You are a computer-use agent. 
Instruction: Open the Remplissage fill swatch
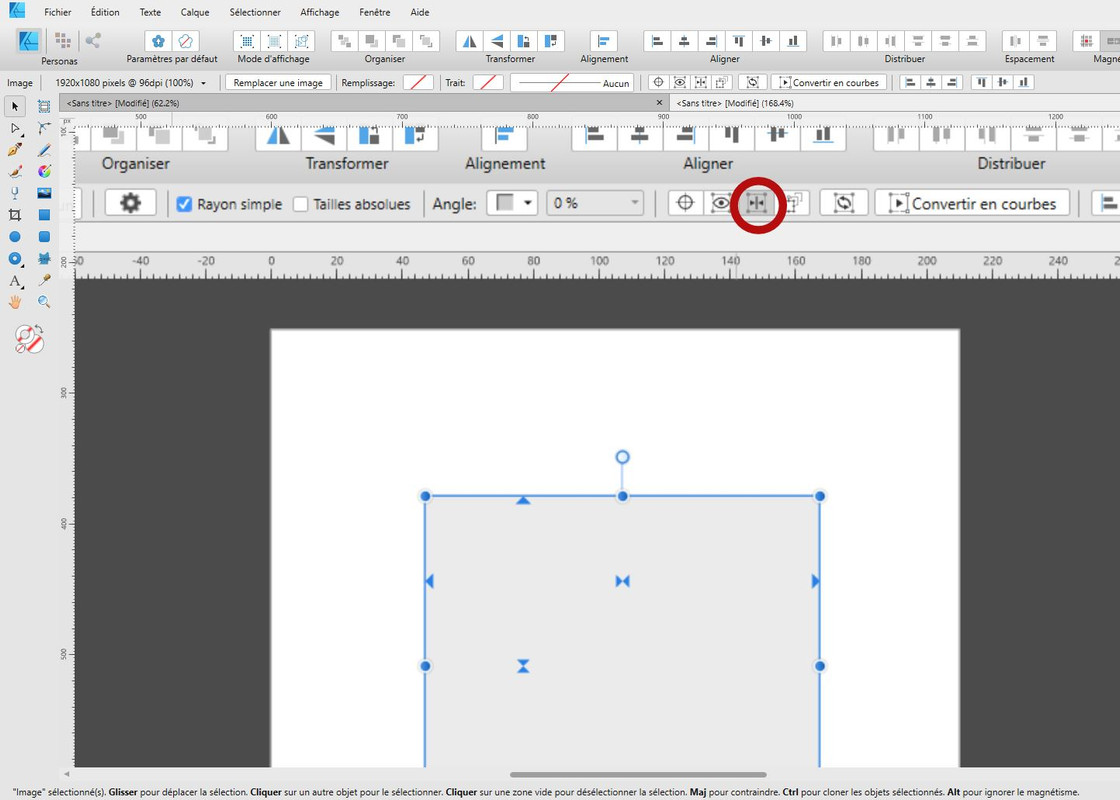418,82
